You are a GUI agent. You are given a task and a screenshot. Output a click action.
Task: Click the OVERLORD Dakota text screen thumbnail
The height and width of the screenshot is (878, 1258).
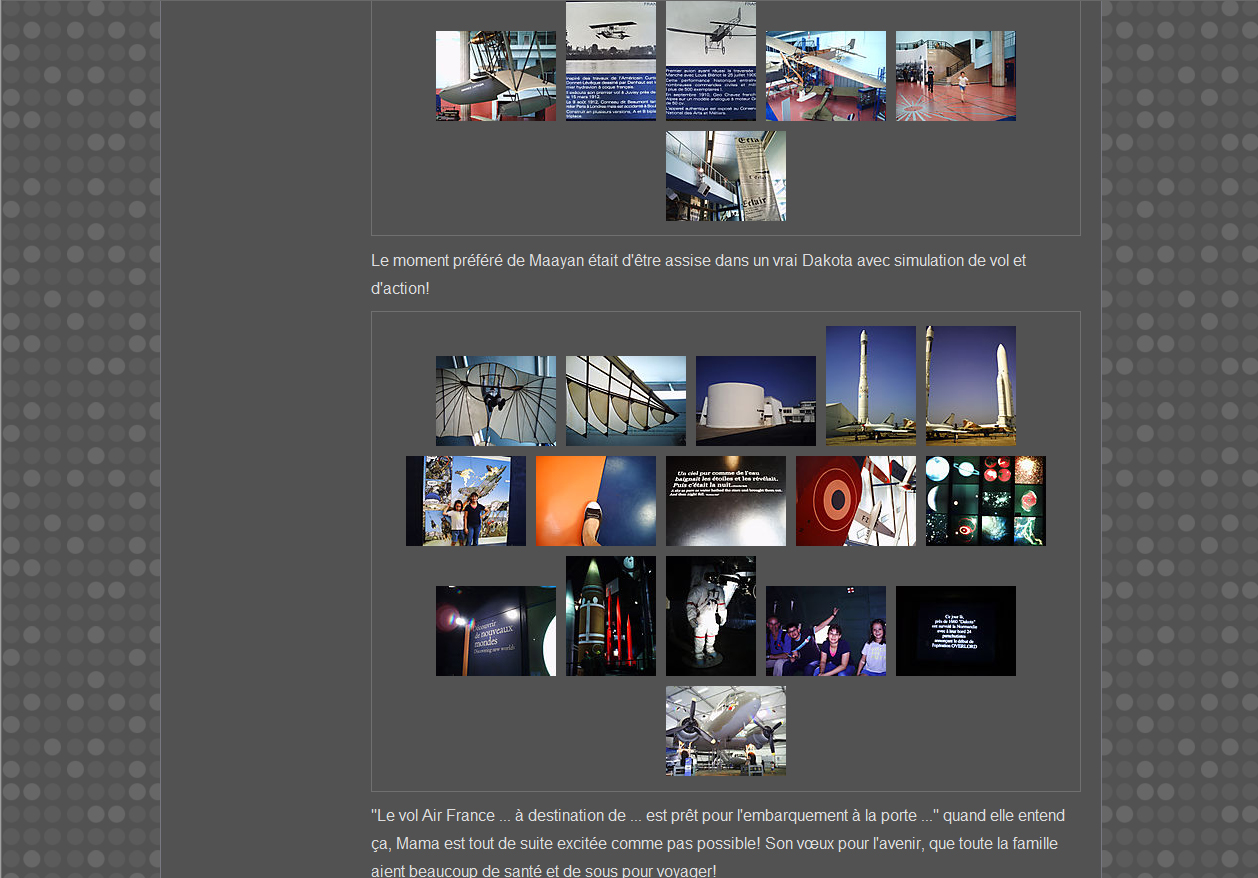pos(955,630)
